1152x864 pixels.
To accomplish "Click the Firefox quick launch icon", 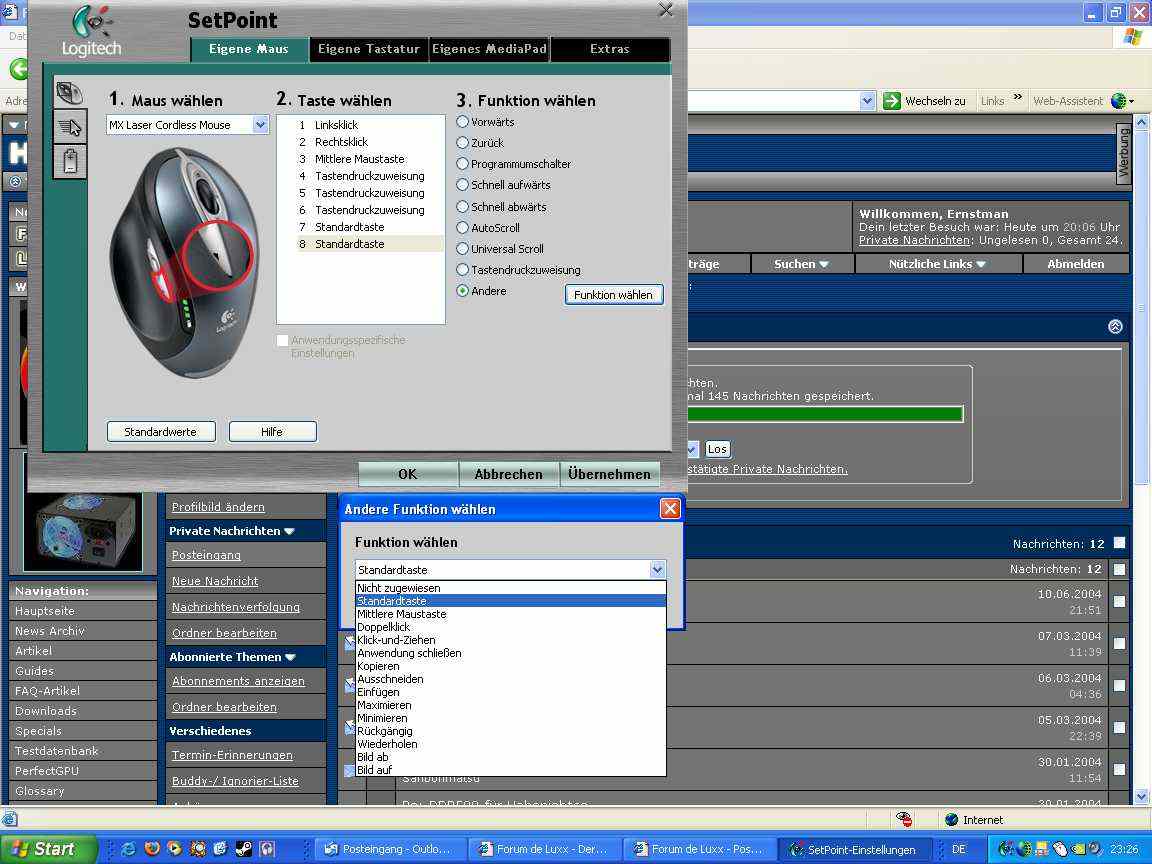I will click(152, 849).
